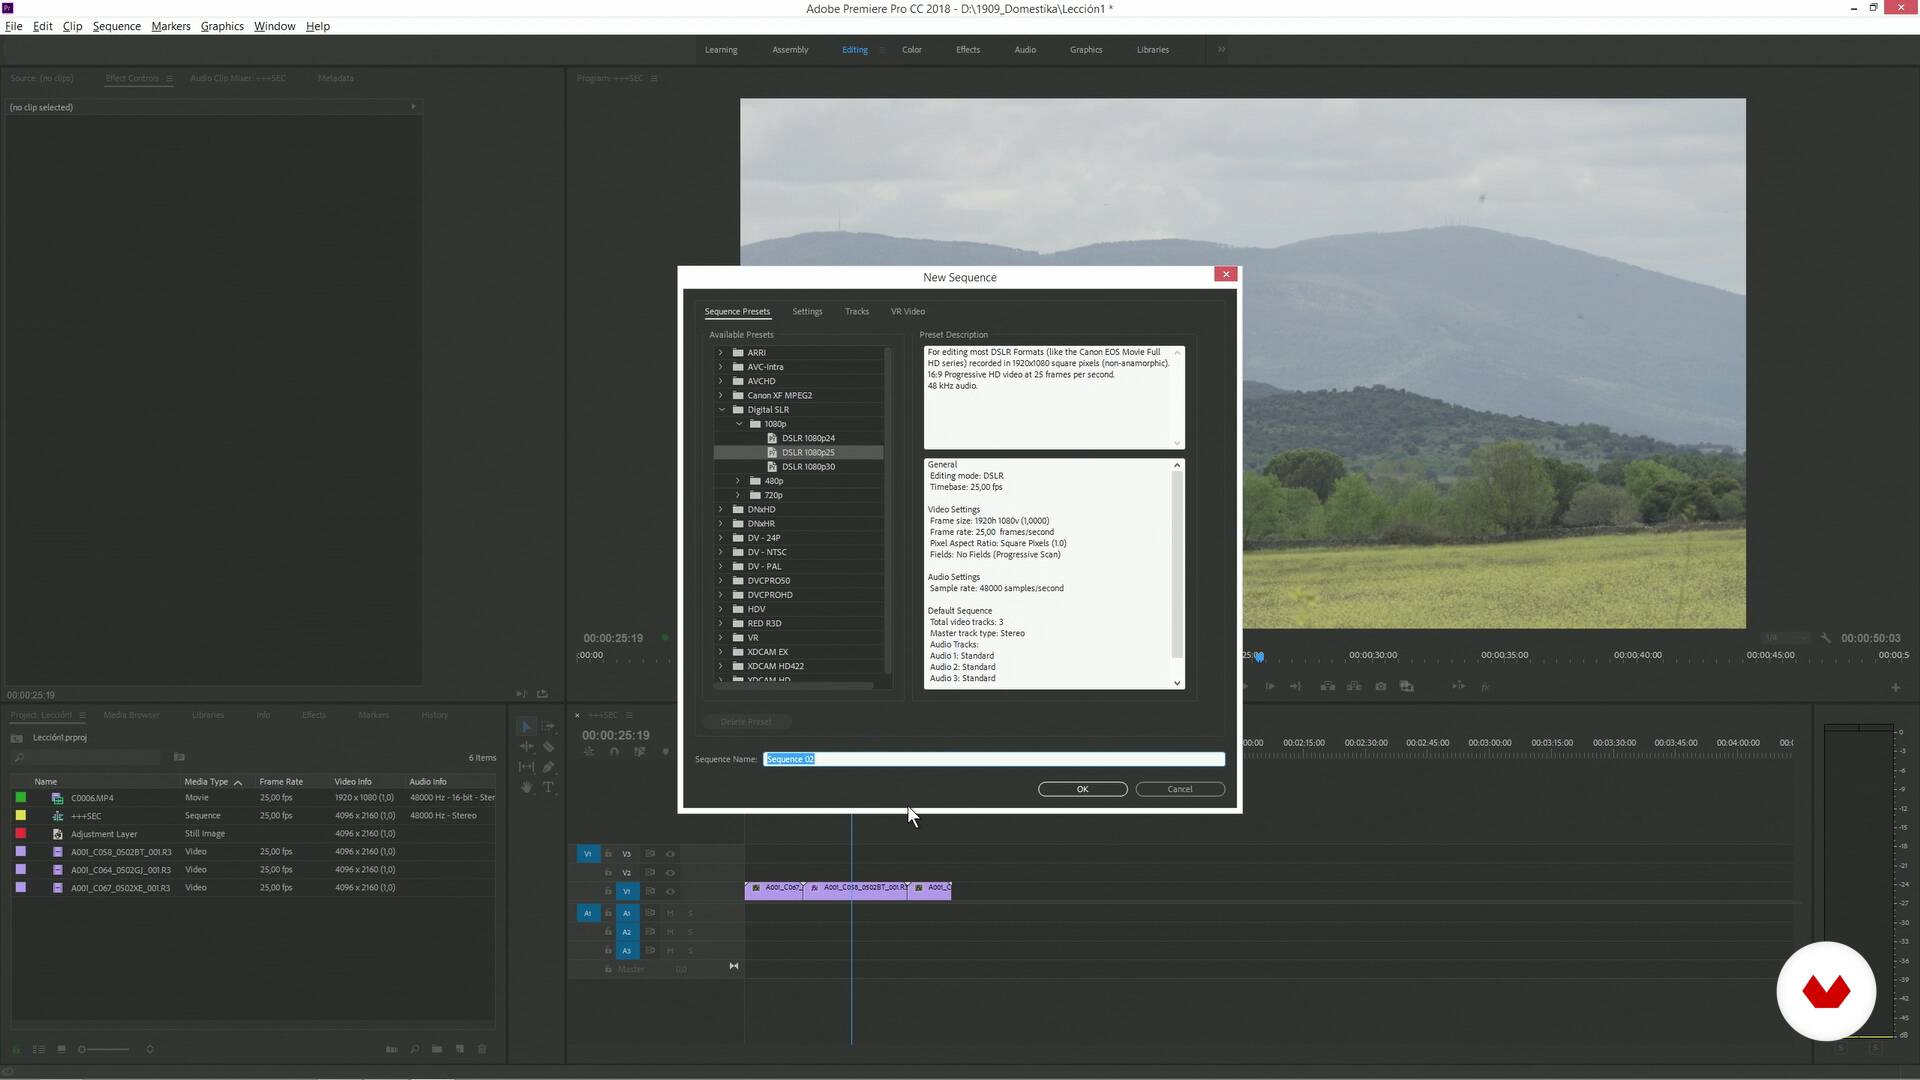Select the Razor tool in toolbar
Image resolution: width=1920 pixels, height=1080 pixels.
click(x=548, y=747)
